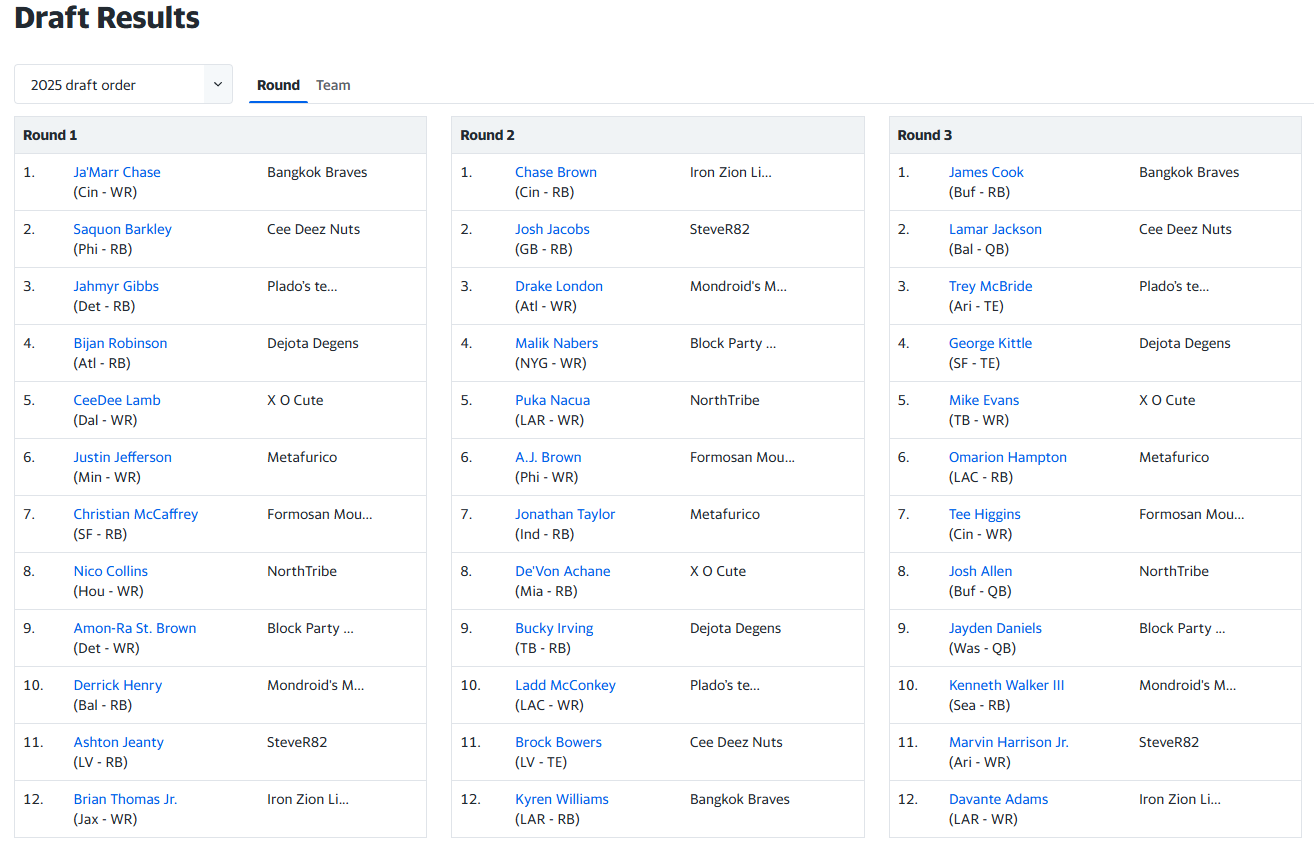Viewport: 1314px width, 848px height.
Task: Click (Bal - QB) under Lamar Jackson
Action: tap(979, 249)
